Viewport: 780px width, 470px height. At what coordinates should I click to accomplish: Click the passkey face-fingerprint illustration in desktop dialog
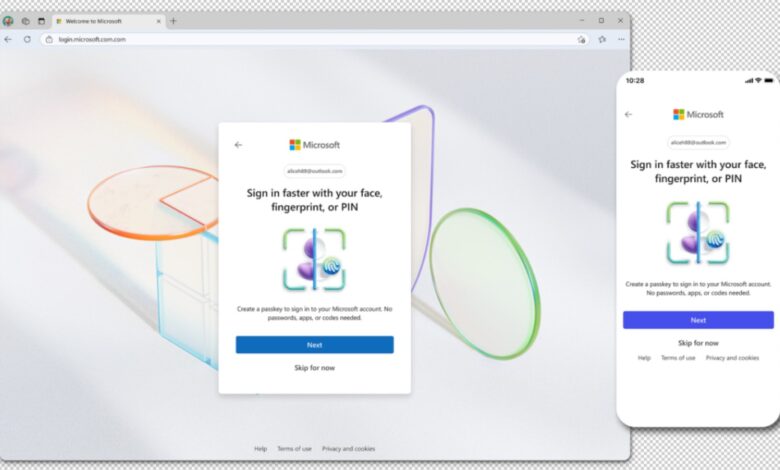click(x=314, y=258)
